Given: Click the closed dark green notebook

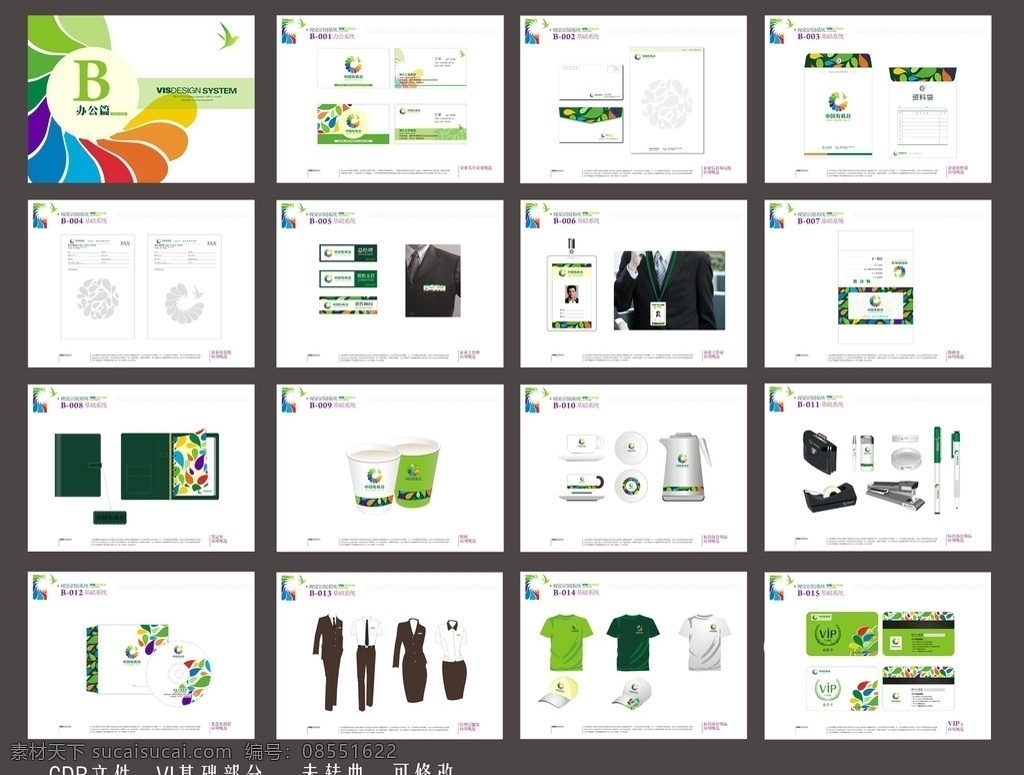Looking at the screenshot, I should [78, 465].
